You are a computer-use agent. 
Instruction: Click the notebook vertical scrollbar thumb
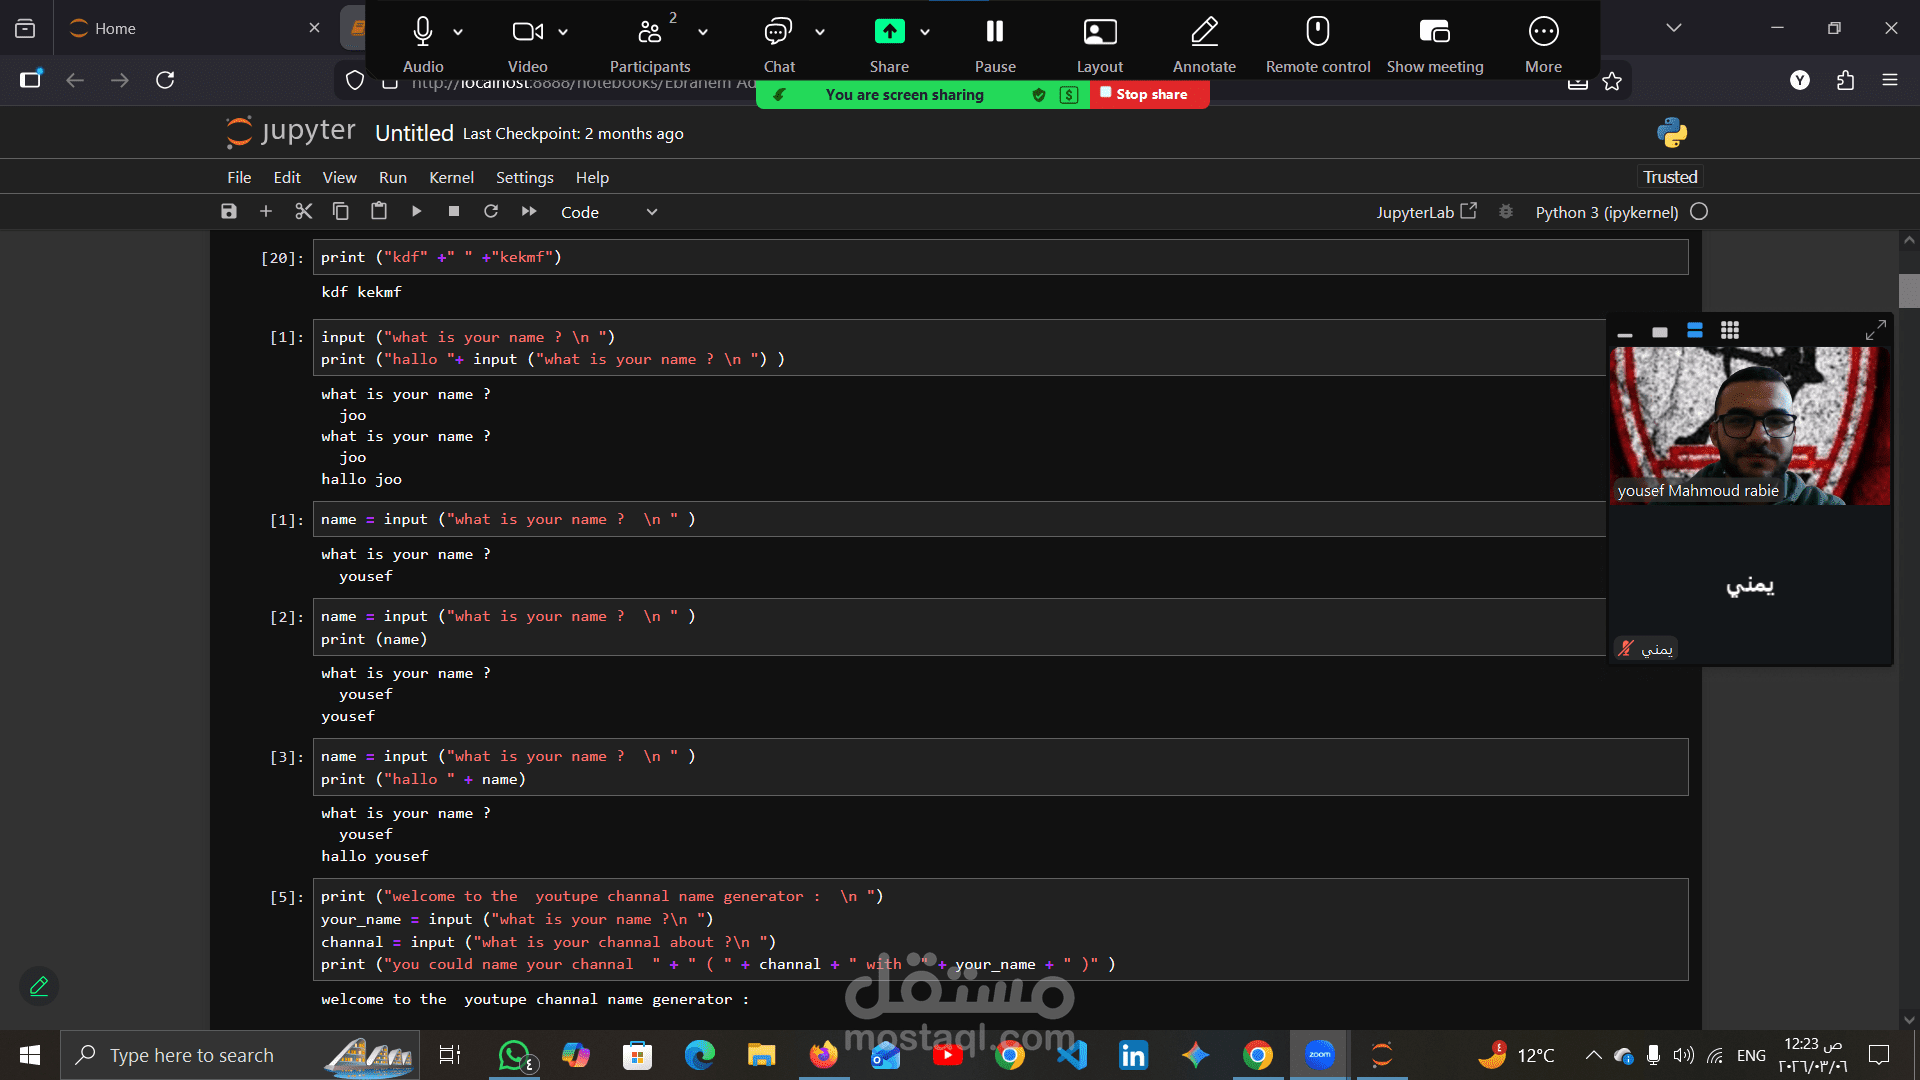(x=1908, y=290)
